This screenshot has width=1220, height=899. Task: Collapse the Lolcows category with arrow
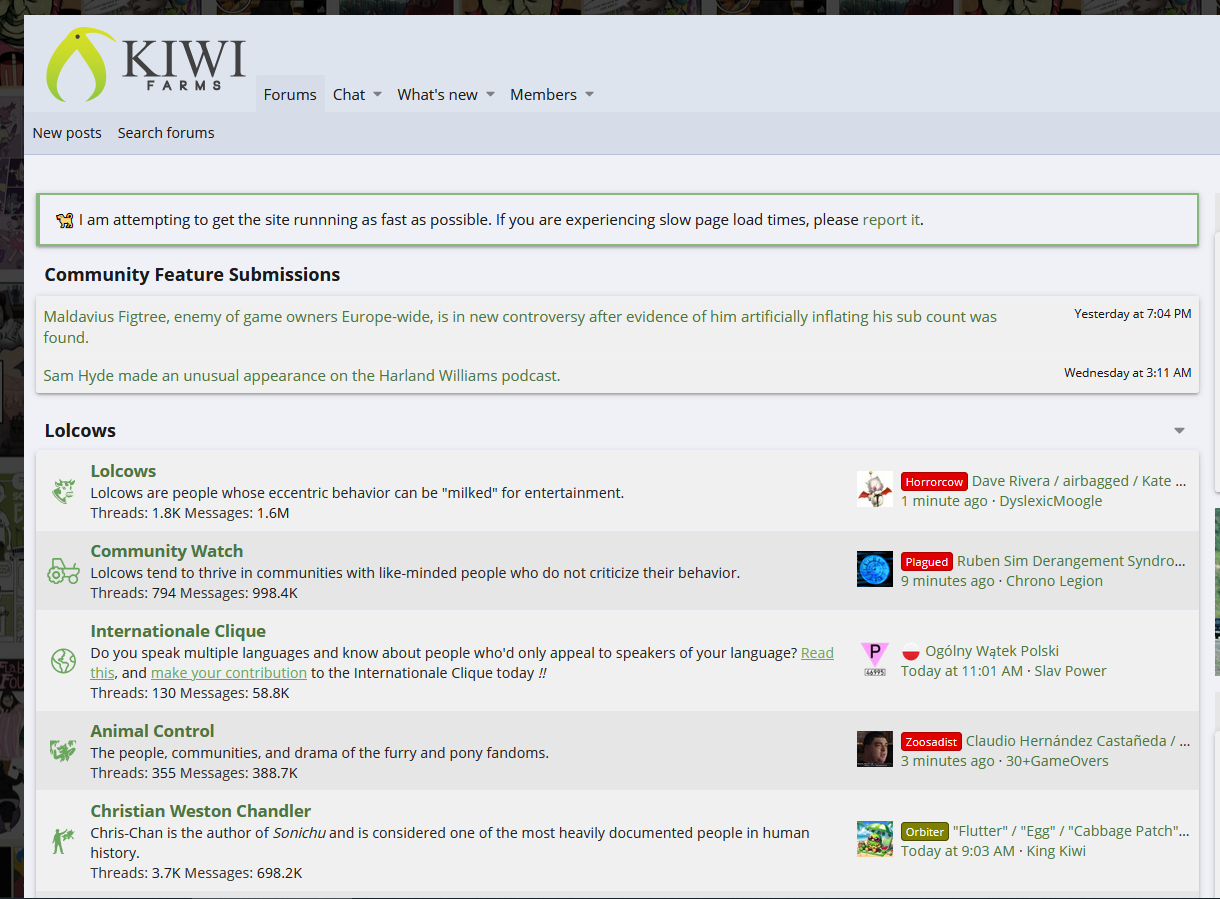tap(1179, 431)
